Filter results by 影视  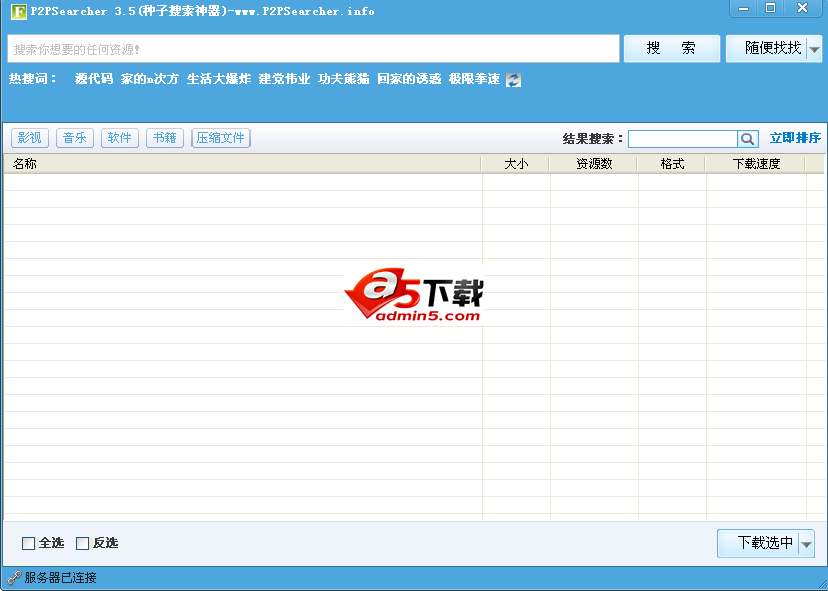pos(30,138)
